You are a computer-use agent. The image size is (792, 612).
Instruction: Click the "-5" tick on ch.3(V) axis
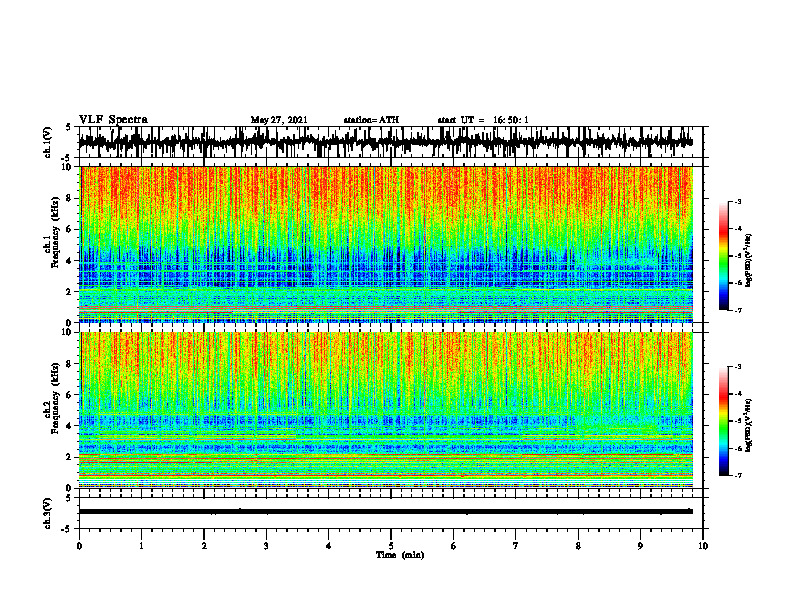pos(66,529)
